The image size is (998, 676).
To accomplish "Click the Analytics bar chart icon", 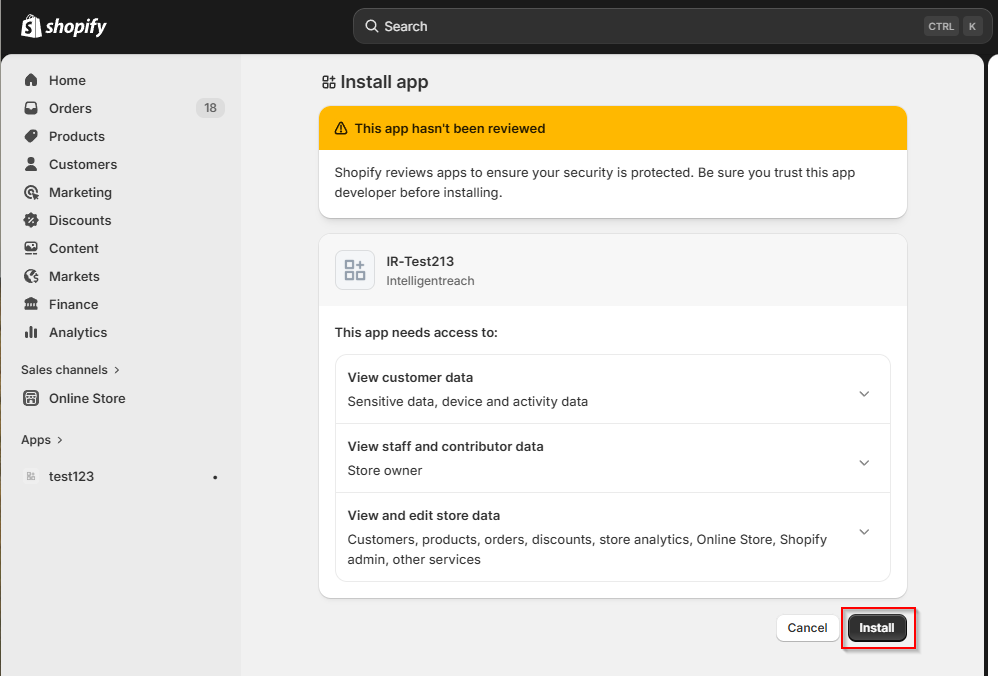I will point(31,332).
